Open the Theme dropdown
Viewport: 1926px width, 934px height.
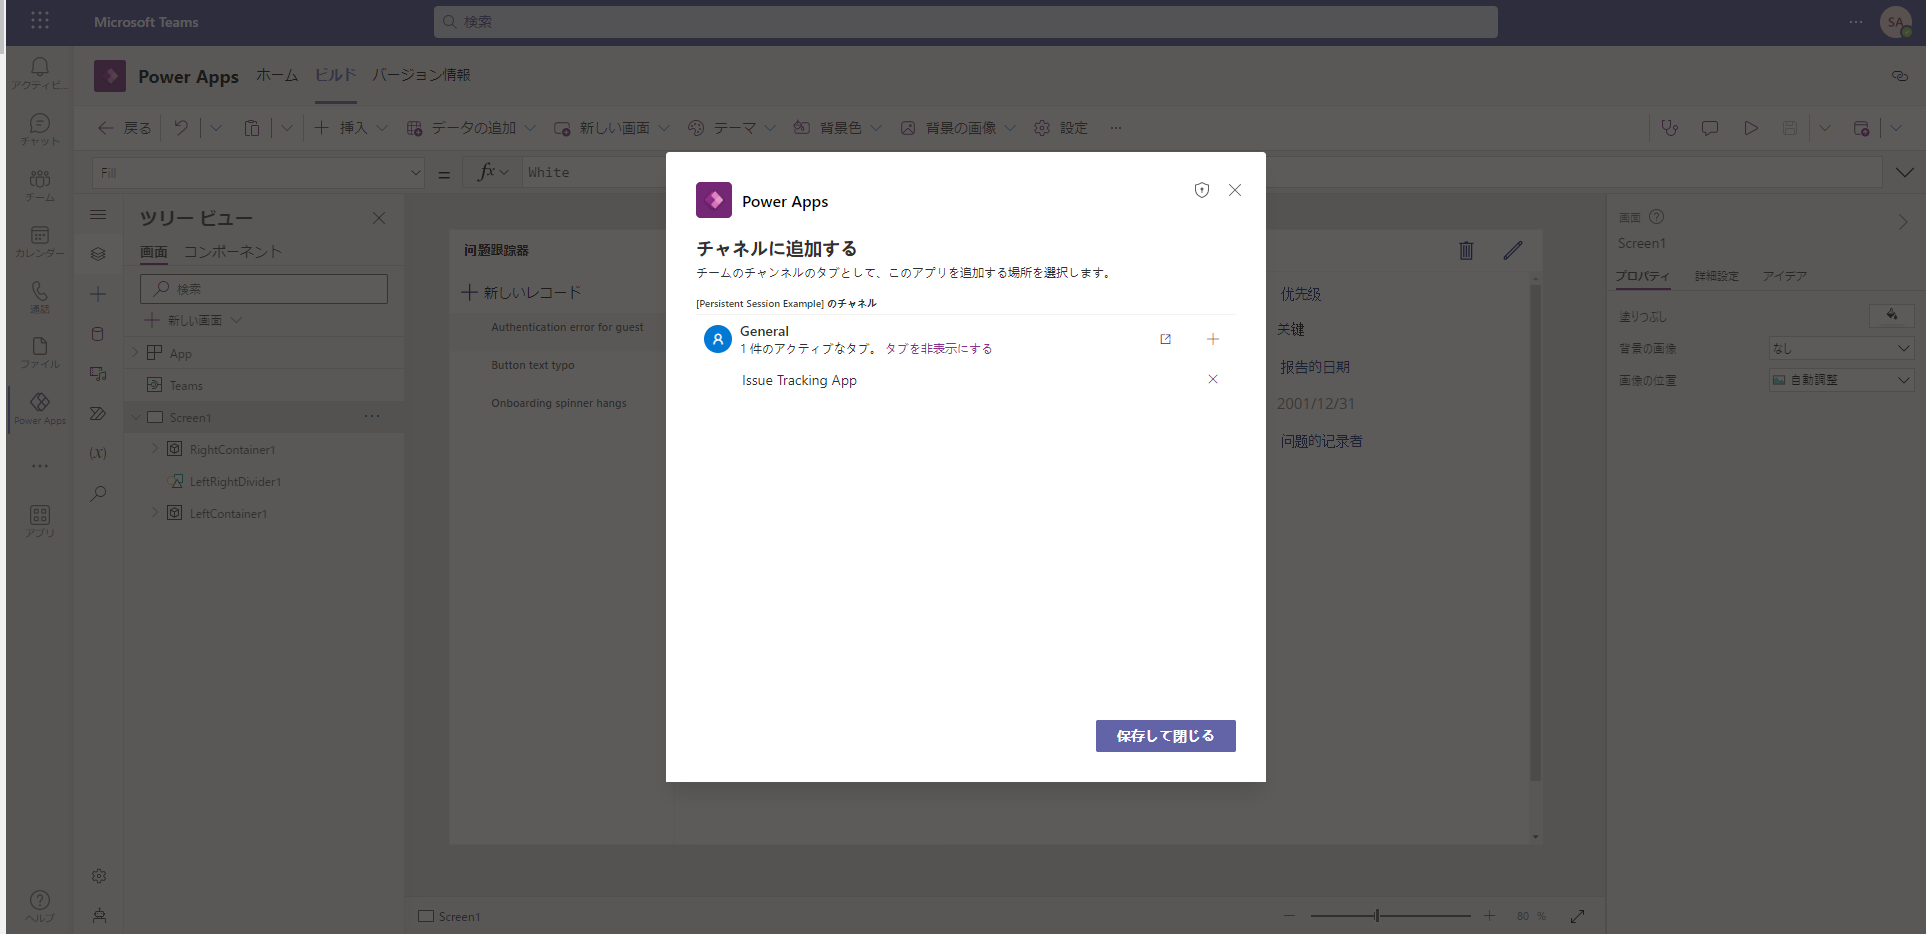(732, 128)
